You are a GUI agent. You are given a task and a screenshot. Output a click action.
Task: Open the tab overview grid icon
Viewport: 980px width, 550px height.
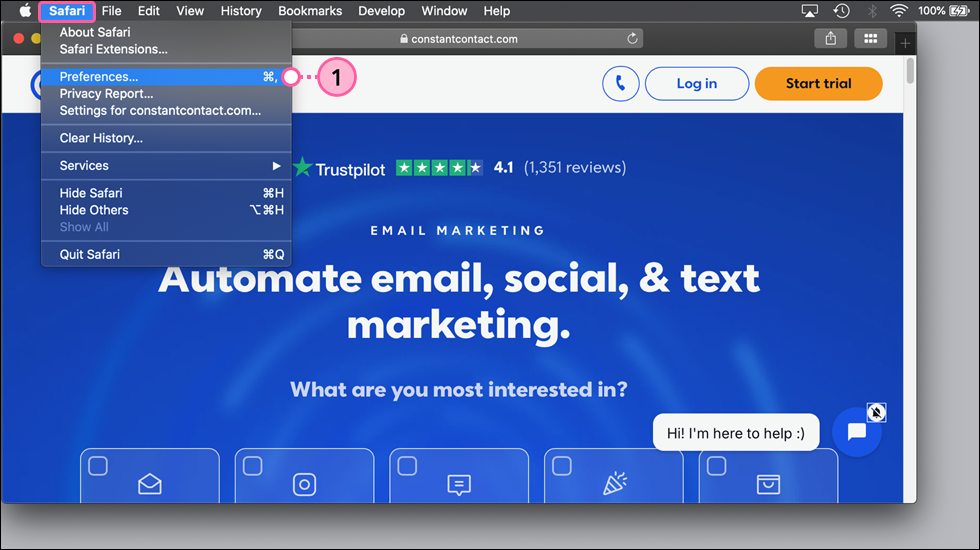pyautogui.click(x=870, y=39)
